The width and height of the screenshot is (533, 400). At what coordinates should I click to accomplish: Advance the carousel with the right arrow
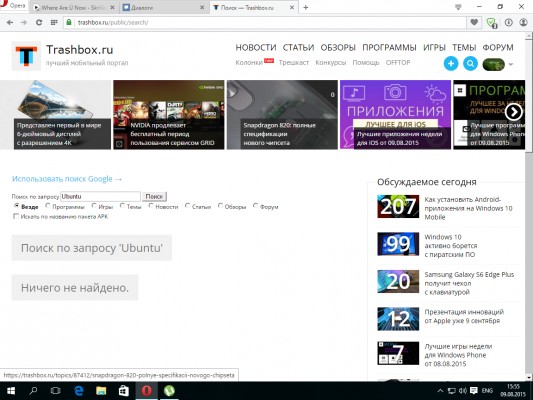pyautogui.click(x=513, y=111)
